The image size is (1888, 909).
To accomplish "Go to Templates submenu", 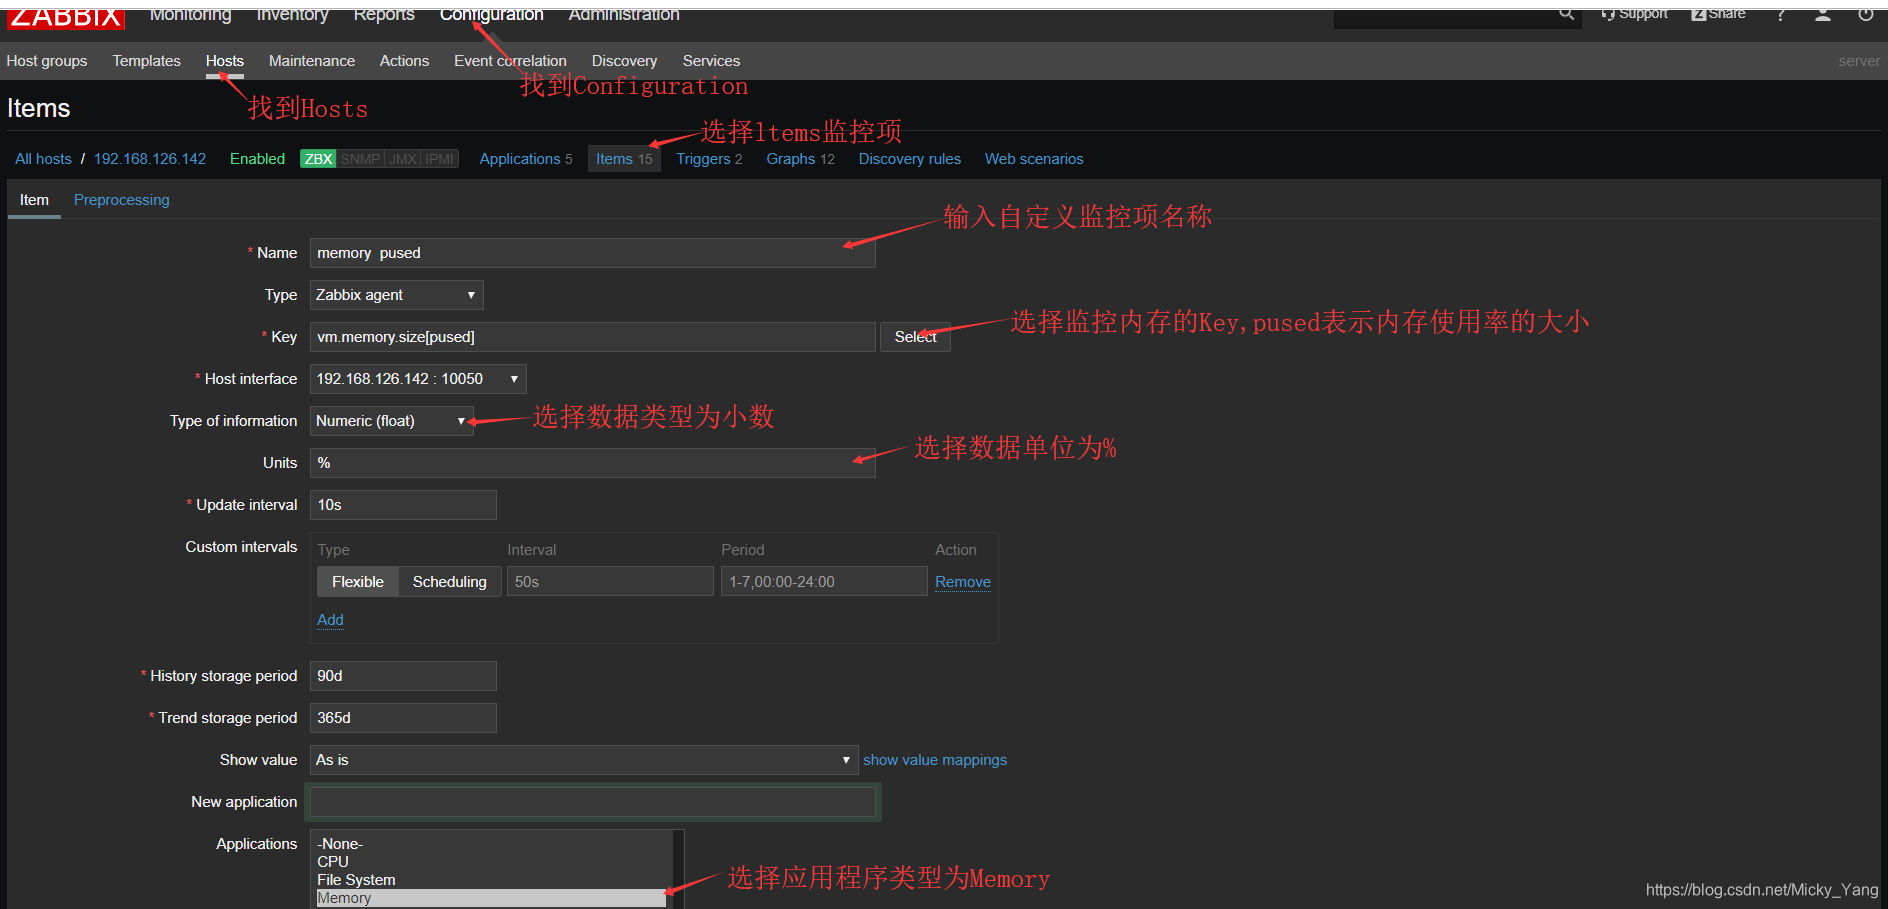I will coord(147,61).
